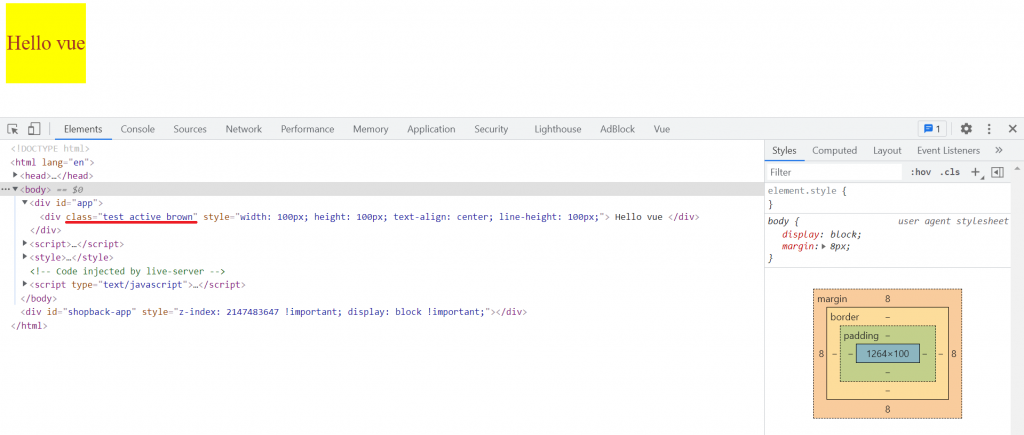The image size is (1024, 435).
Task: Open the Sources tab
Action: (x=190, y=129)
